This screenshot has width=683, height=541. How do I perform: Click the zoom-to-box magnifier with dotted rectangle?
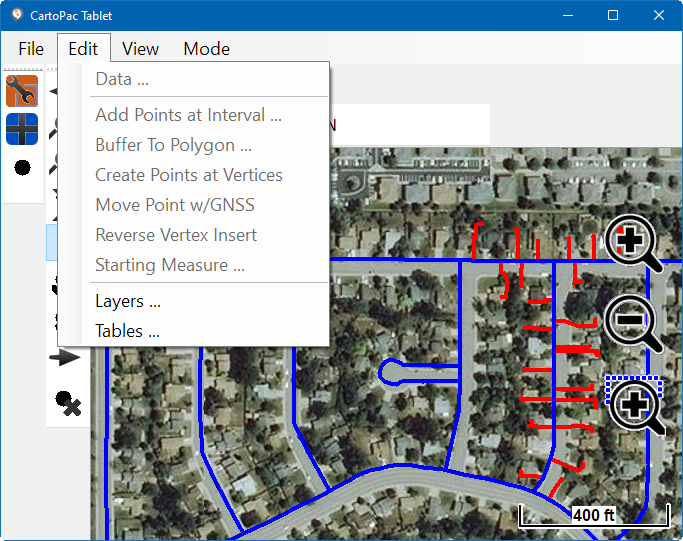tap(634, 405)
